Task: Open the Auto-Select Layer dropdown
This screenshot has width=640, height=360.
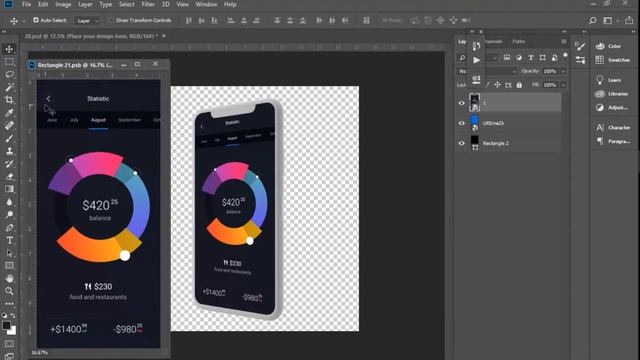Action: [x=88, y=20]
